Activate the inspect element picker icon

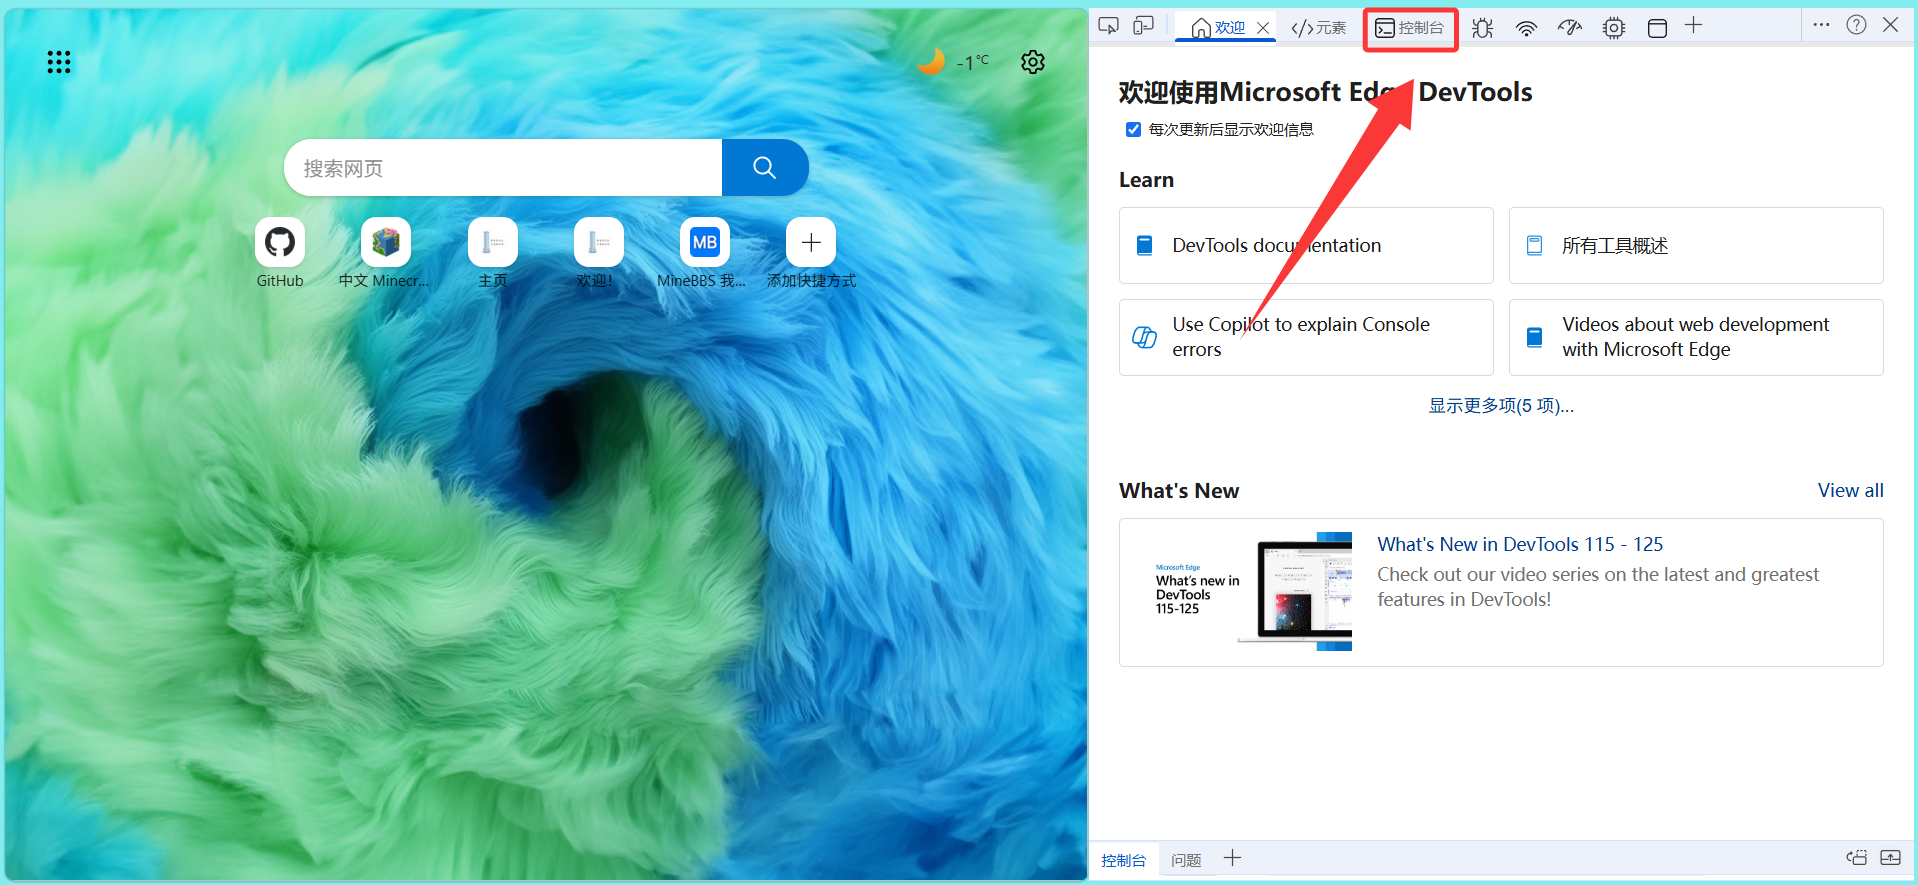(x=1108, y=26)
